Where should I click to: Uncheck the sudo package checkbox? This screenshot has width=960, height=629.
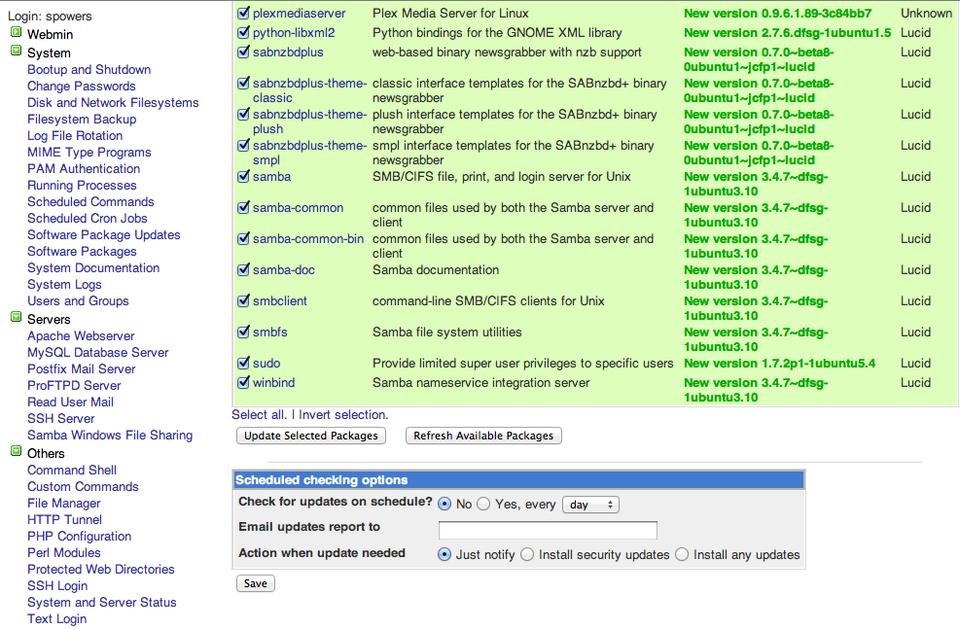(x=243, y=363)
